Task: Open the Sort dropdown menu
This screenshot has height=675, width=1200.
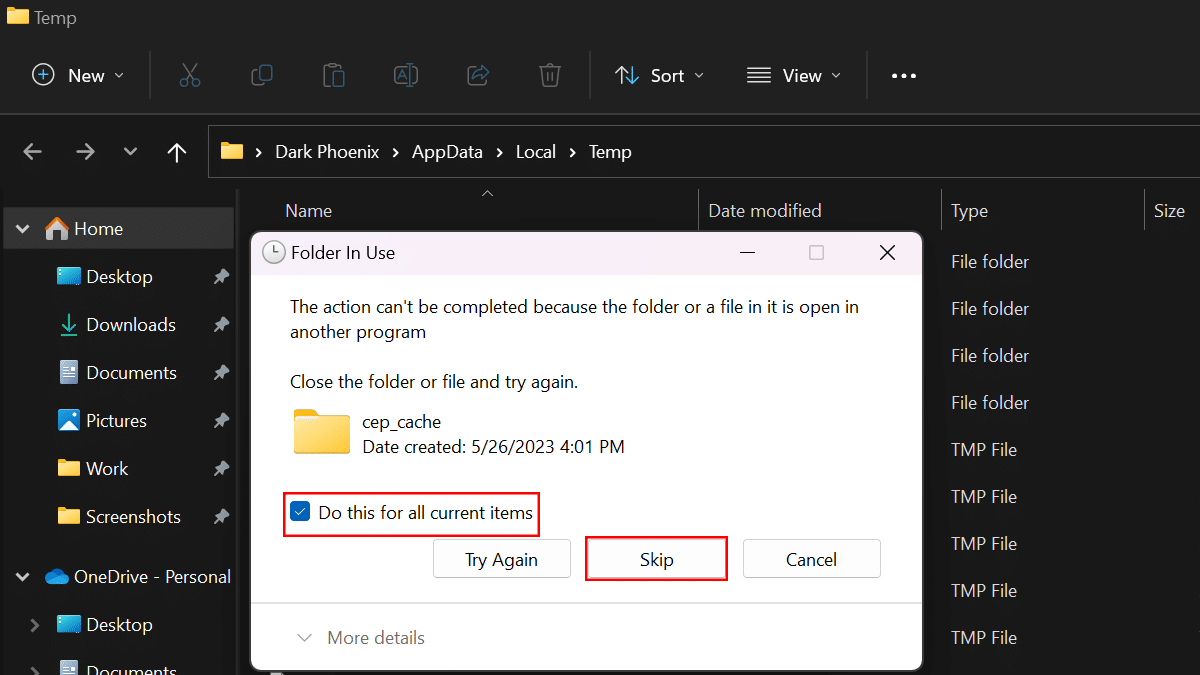Action: 659,76
